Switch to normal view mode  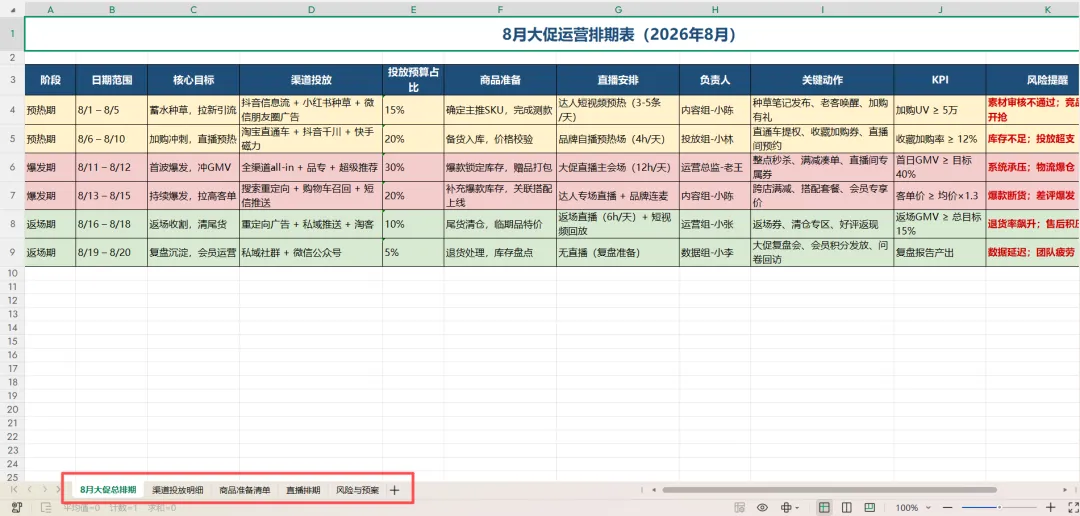(x=824, y=508)
